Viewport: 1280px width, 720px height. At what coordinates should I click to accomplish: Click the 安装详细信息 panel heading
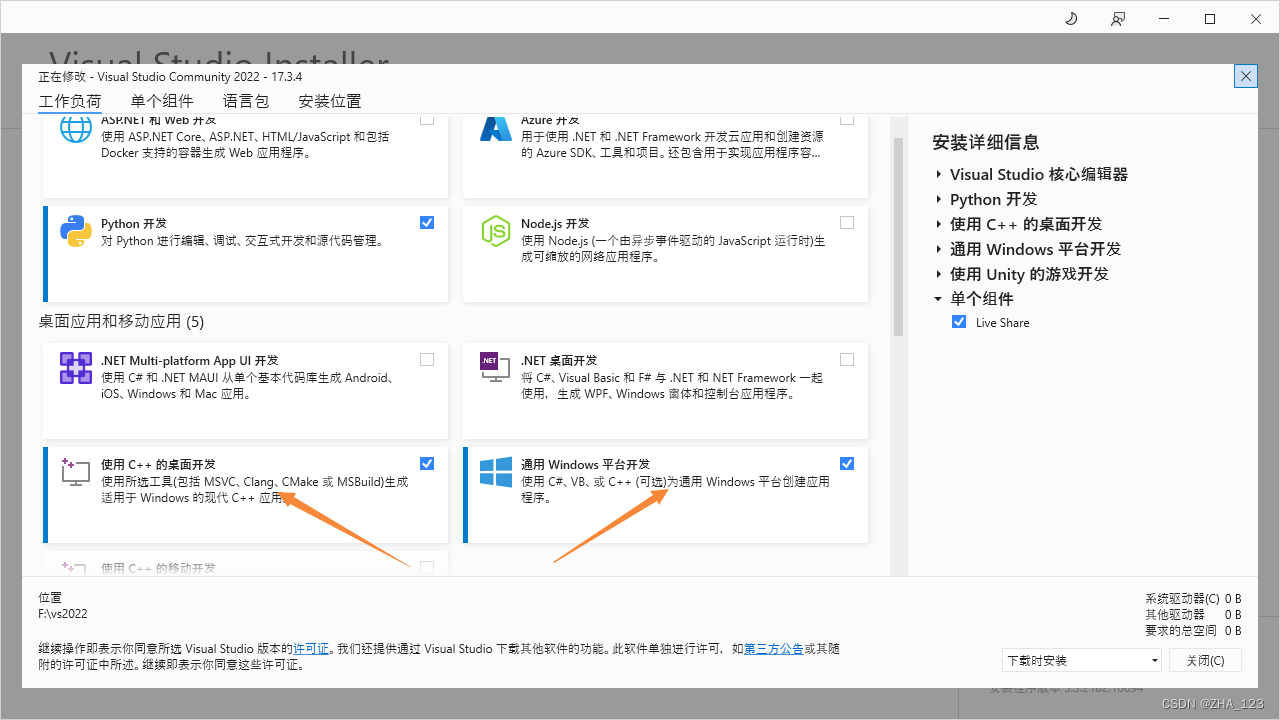click(x=986, y=142)
